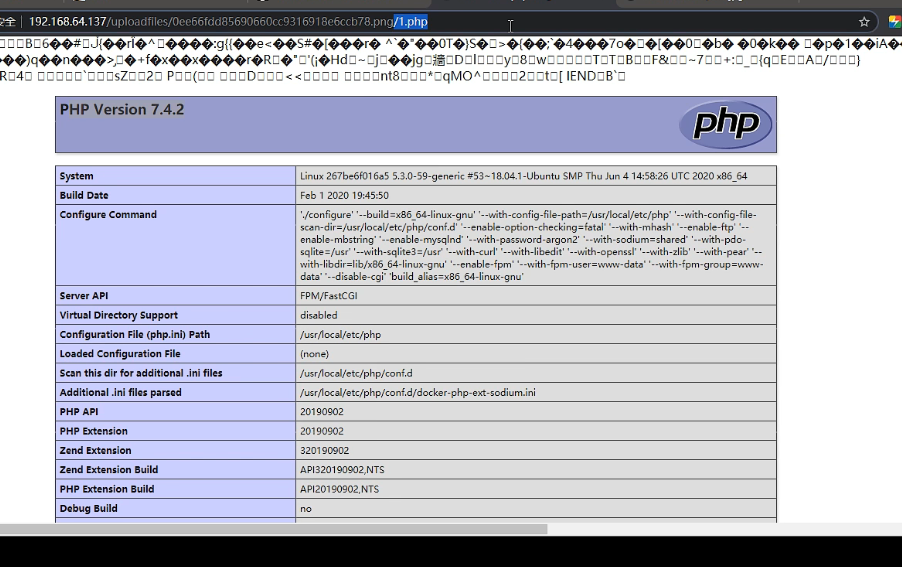Select the 'PHP API' label
Image resolution: width=902 pixels, height=567 pixels.
pyautogui.click(x=79, y=412)
